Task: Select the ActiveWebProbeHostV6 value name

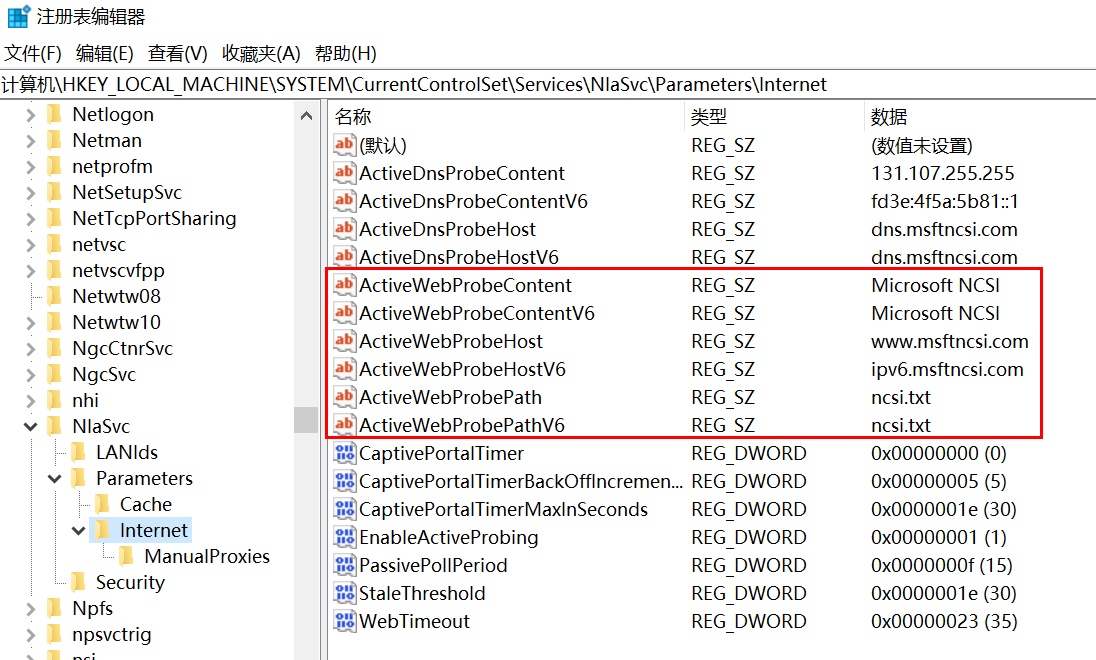Action: [x=462, y=369]
